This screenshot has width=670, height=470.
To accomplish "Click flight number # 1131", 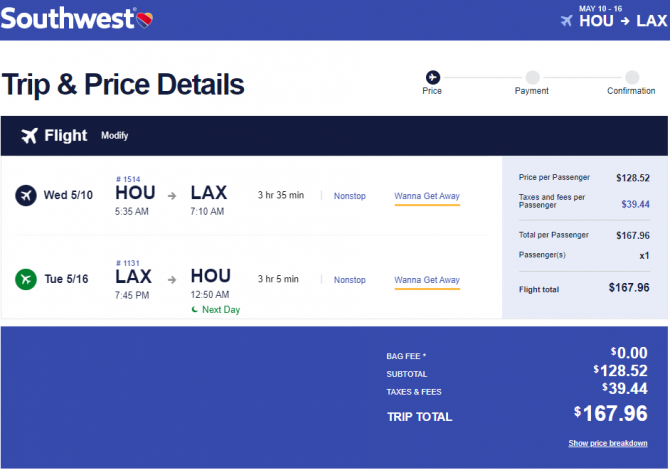I will tap(128, 263).
